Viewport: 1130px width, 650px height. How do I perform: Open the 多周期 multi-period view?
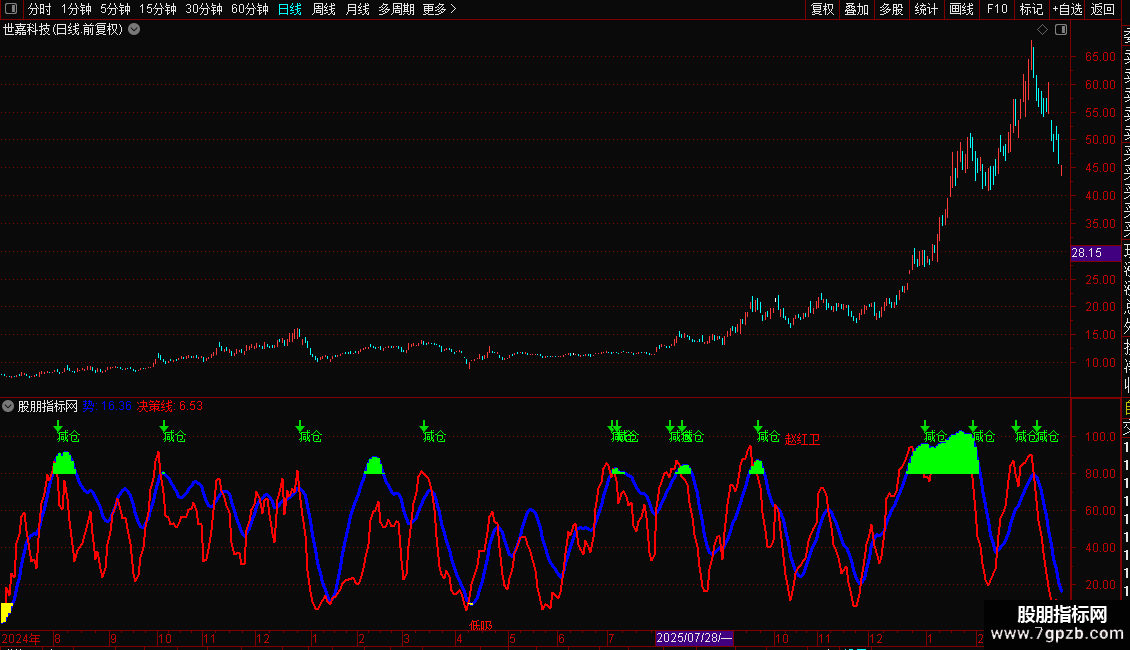[396, 10]
